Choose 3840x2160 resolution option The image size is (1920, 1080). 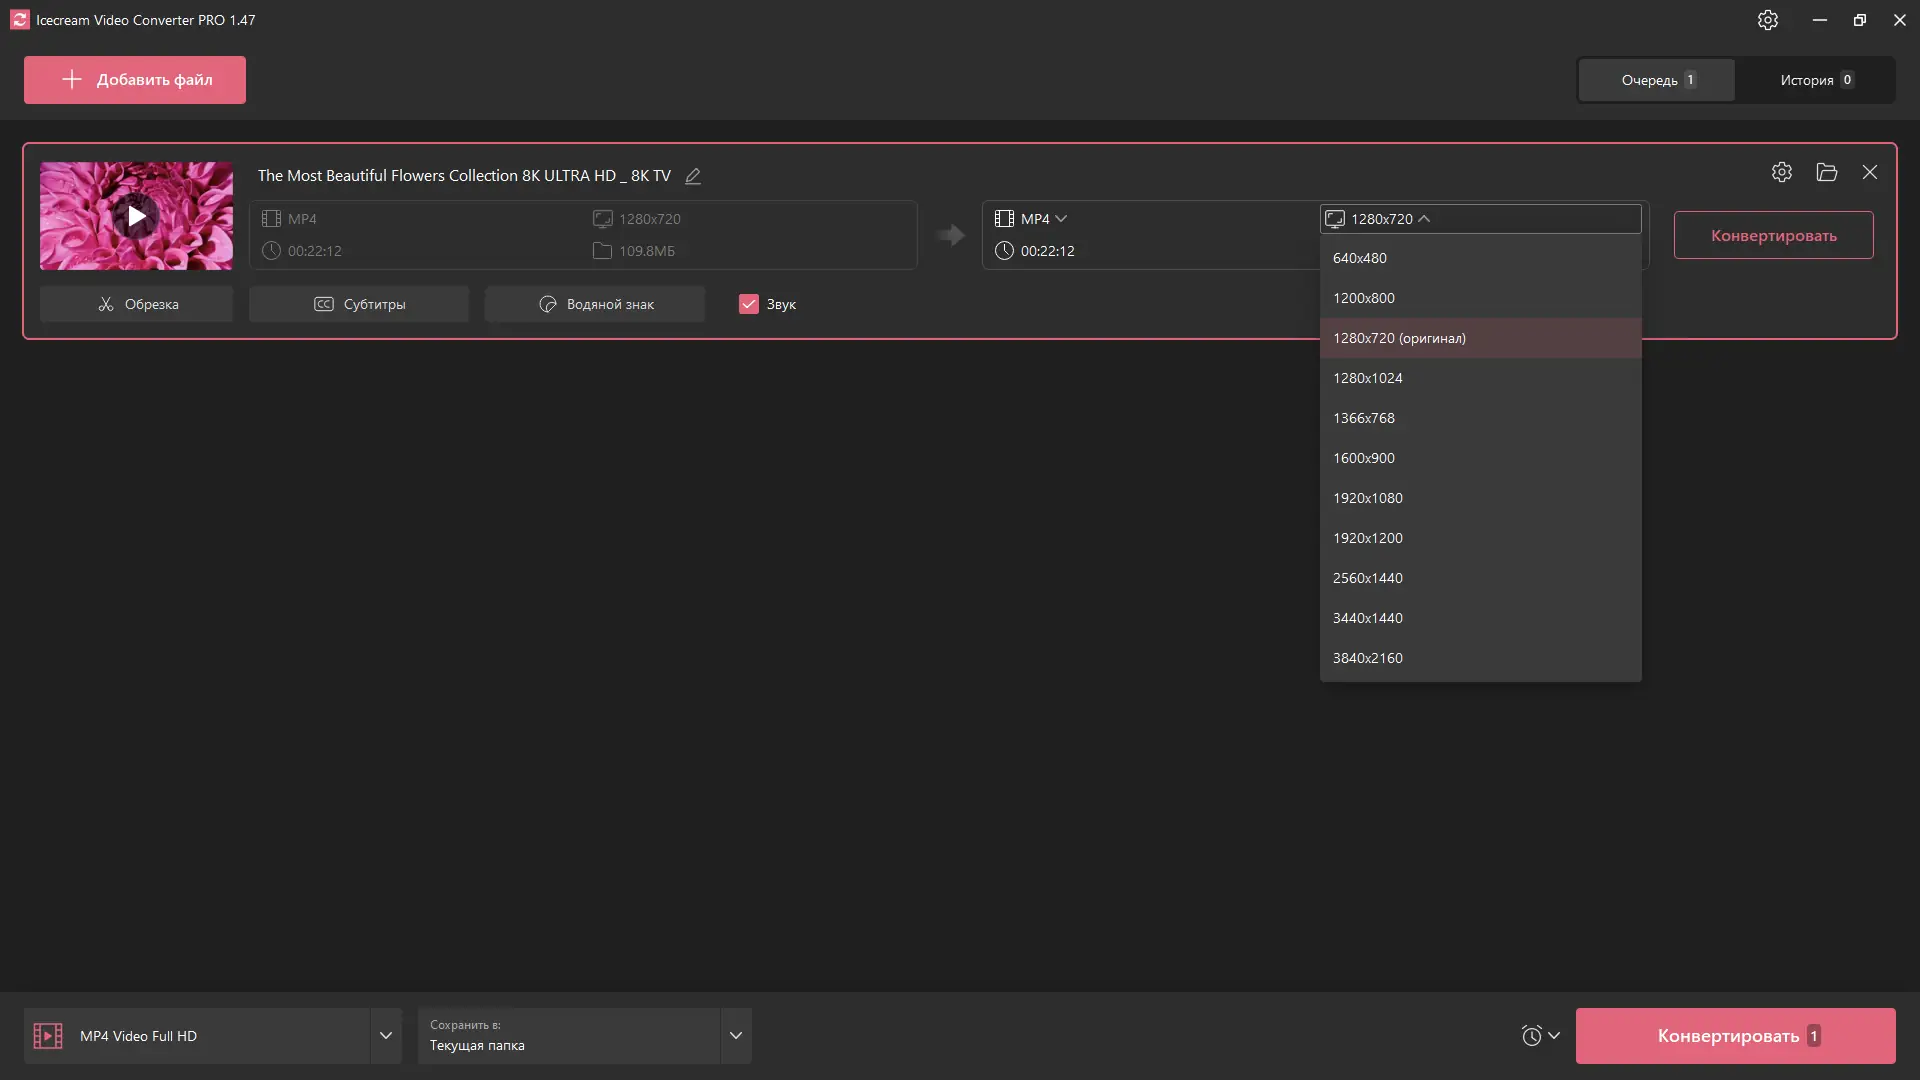[x=1367, y=658]
